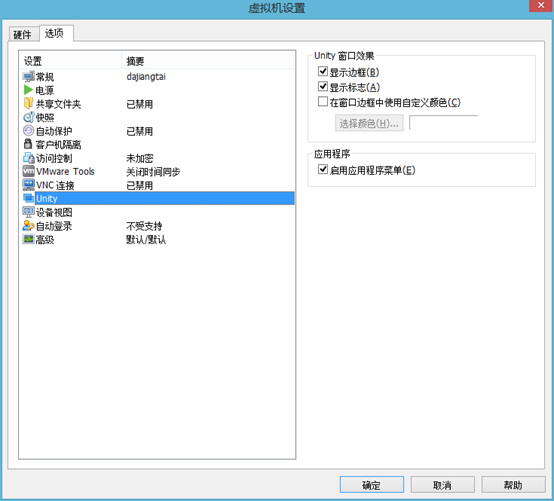Select the VNC 连接 row label
Image resolution: width=554 pixels, height=501 pixels.
pyautogui.click(x=55, y=185)
